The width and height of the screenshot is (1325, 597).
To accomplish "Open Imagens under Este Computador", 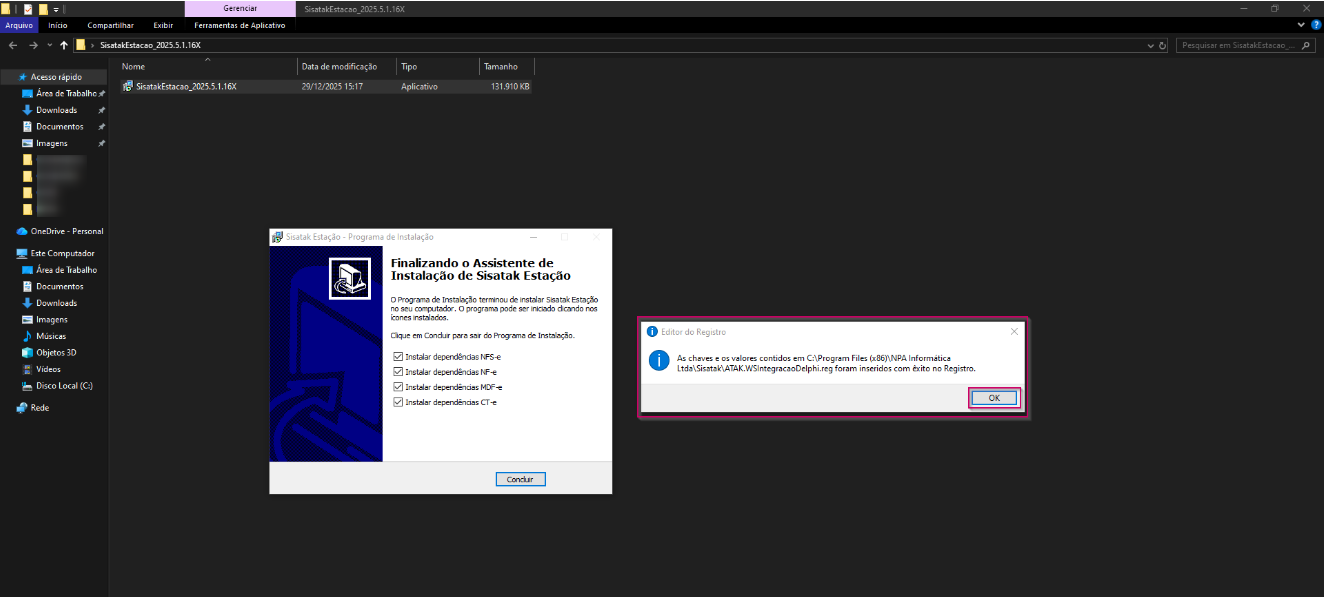I will coord(45,319).
